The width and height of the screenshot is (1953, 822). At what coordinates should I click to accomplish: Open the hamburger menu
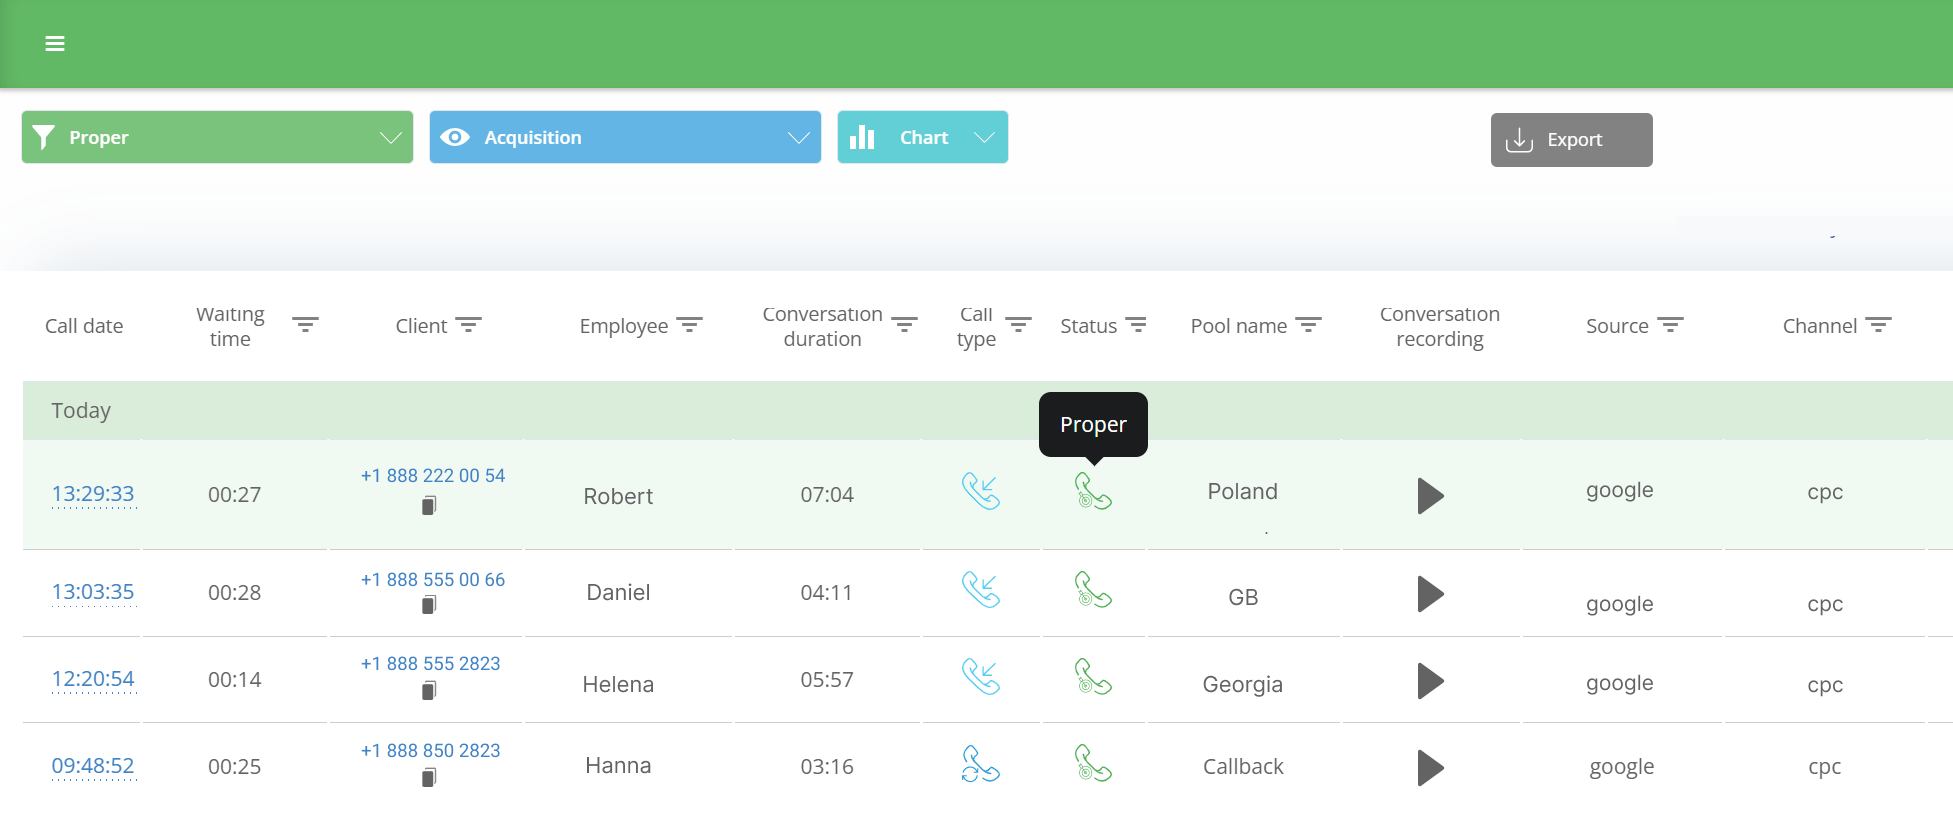[x=55, y=43]
